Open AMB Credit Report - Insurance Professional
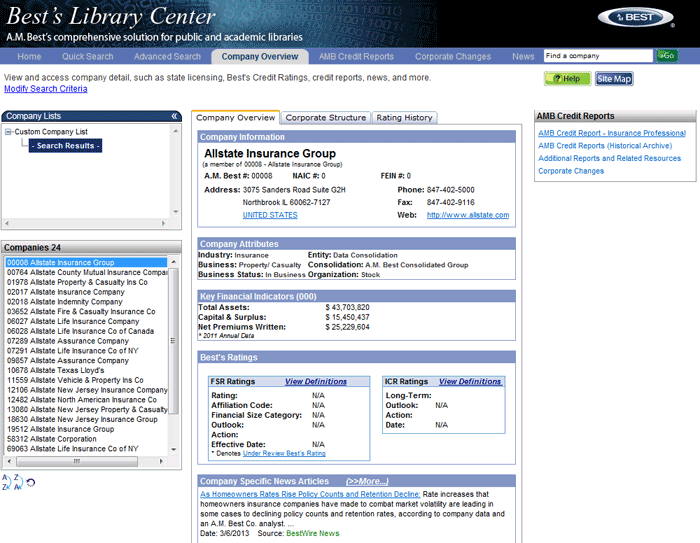The width and height of the screenshot is (700, 543). coord(612,133)
